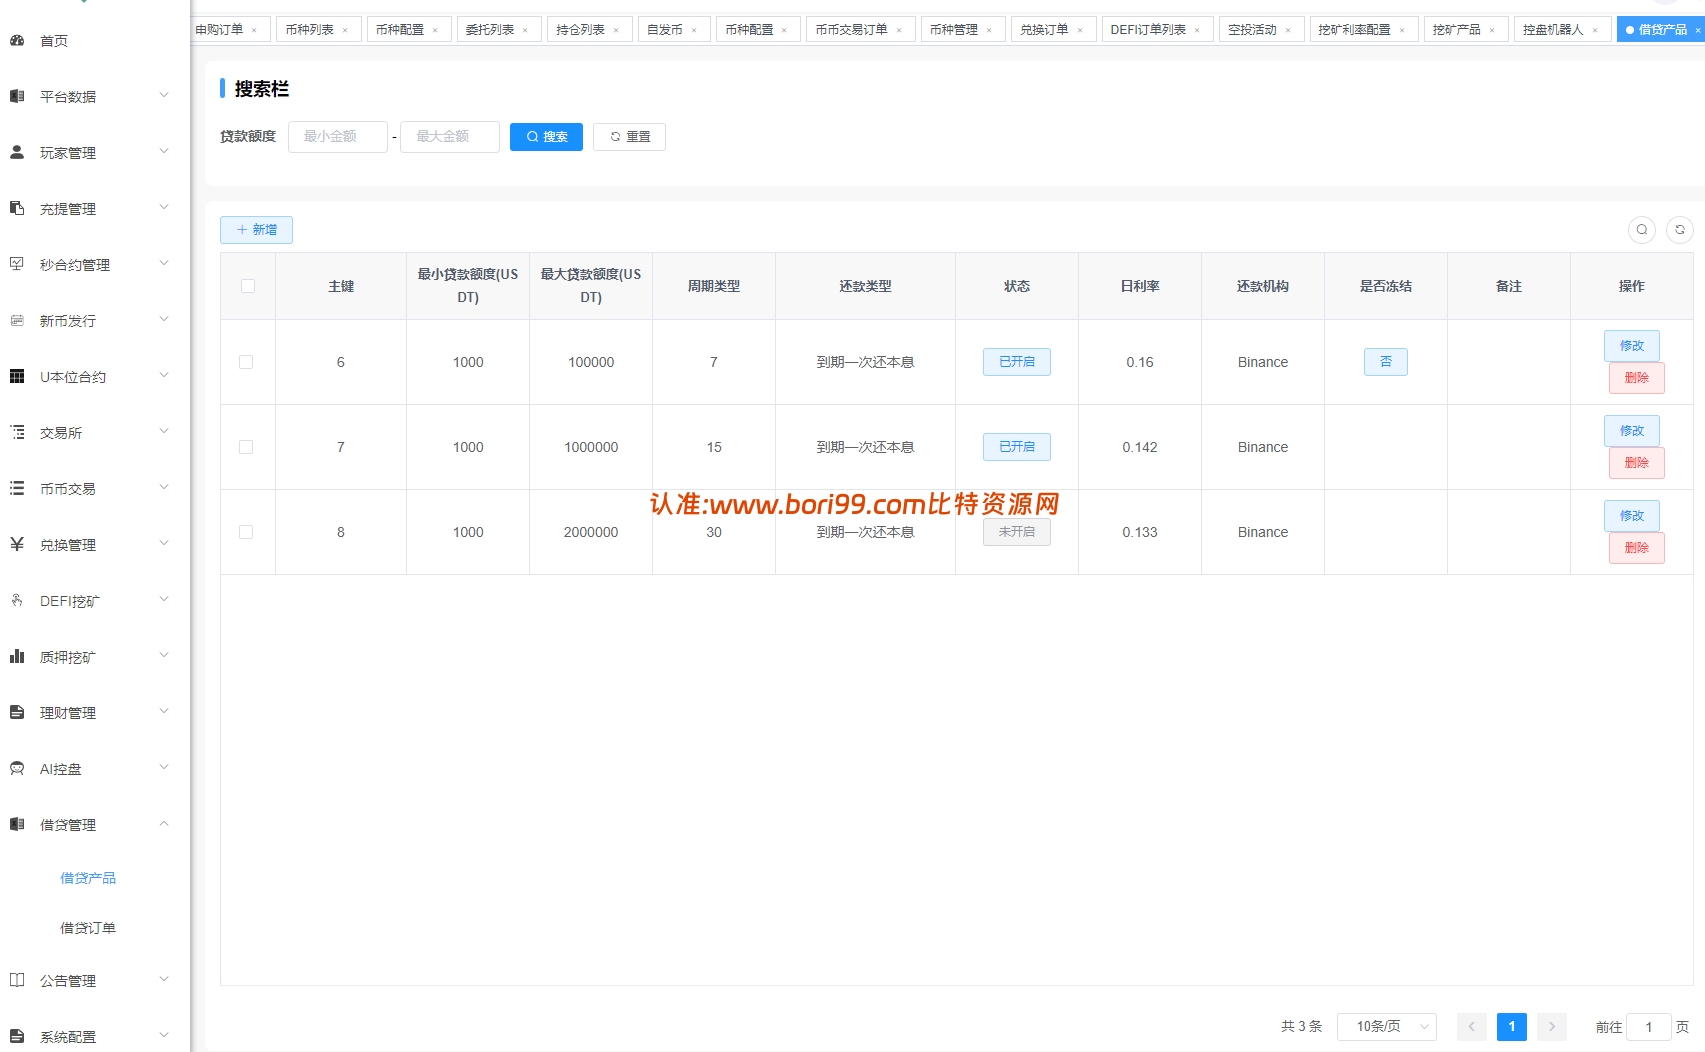Click the 平台数据 sidebar icon

[17, 97]
